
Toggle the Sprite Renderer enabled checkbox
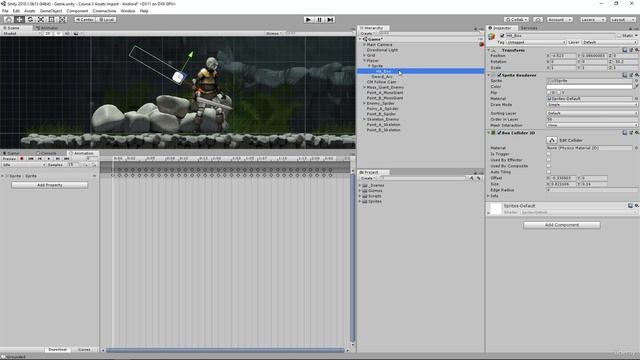click(x=499, y=75)
